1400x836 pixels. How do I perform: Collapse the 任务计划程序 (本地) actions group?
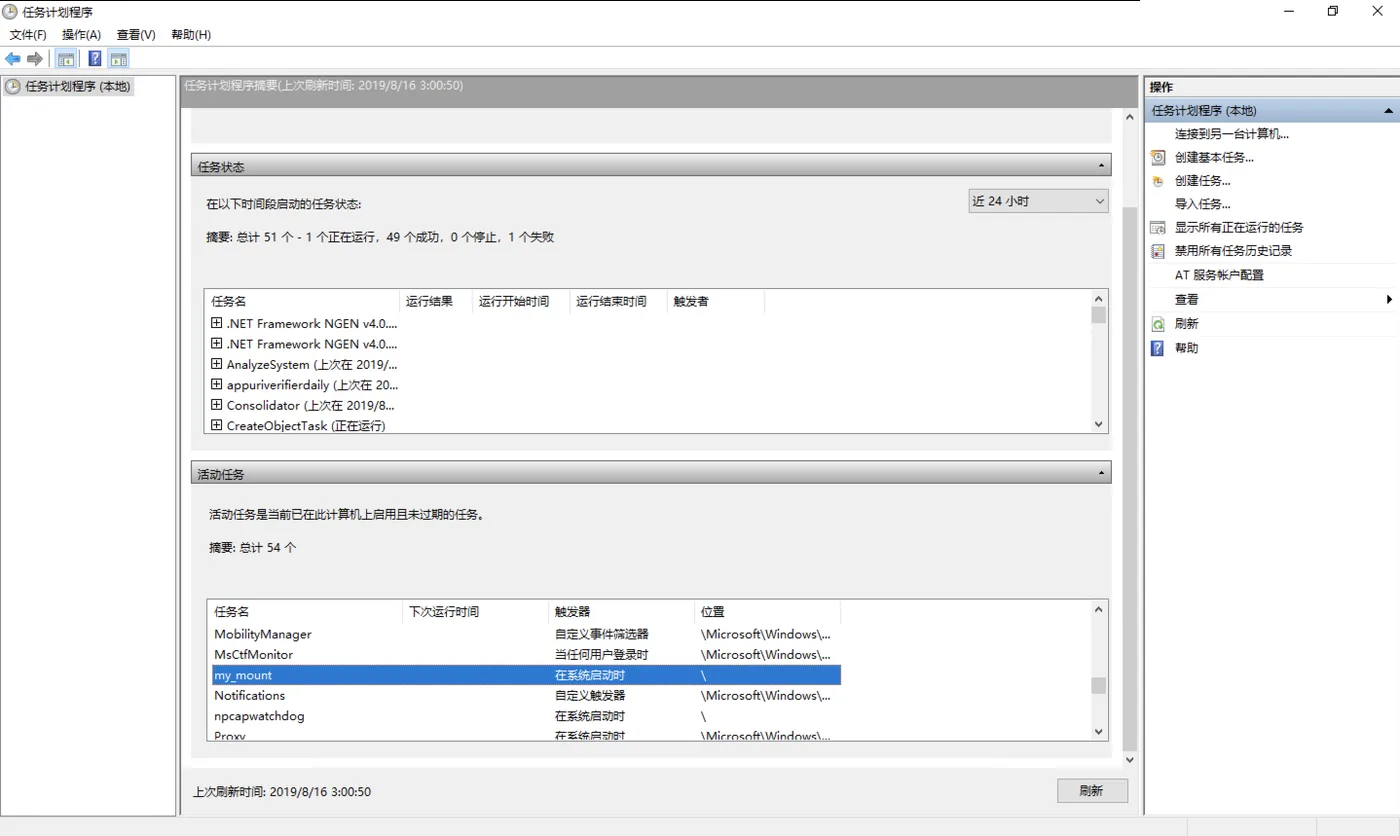[x=1388, y=110]
